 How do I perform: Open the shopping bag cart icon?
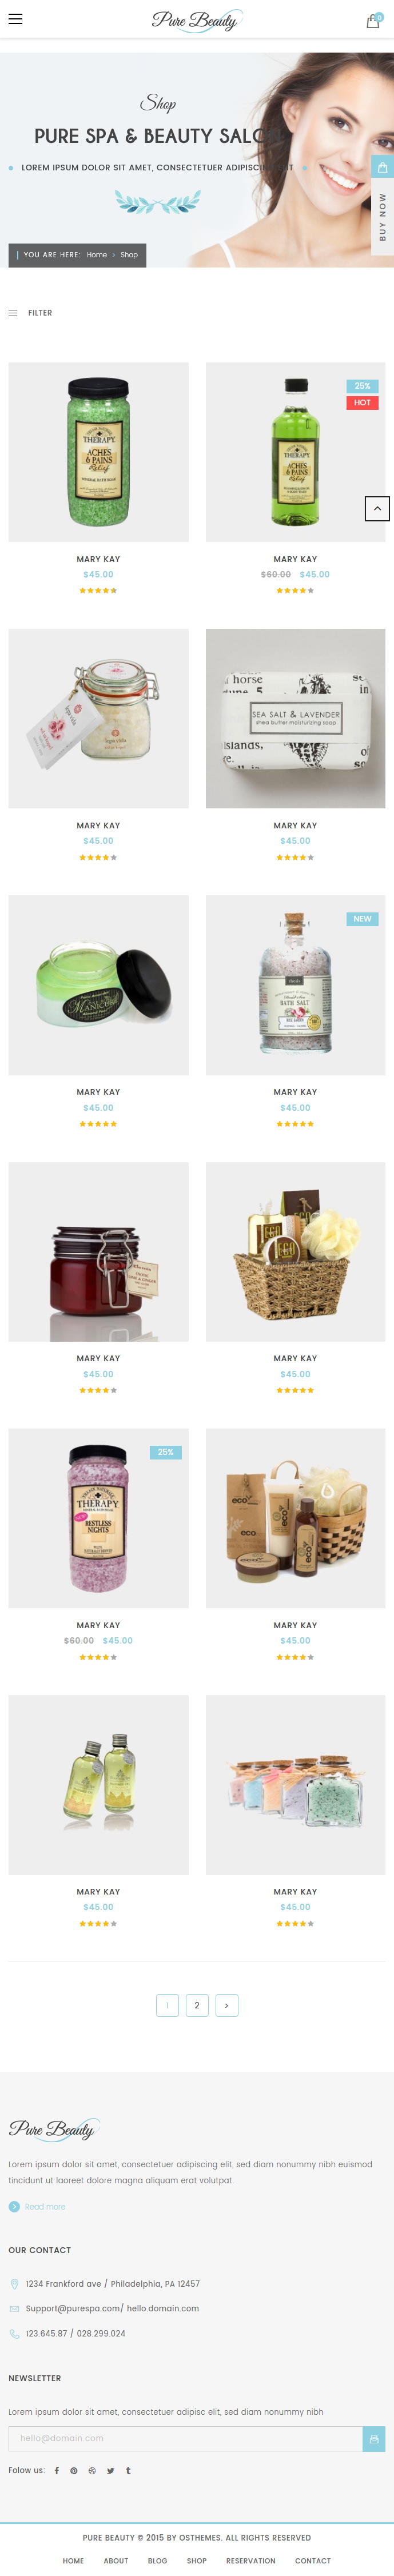[373, 20]
